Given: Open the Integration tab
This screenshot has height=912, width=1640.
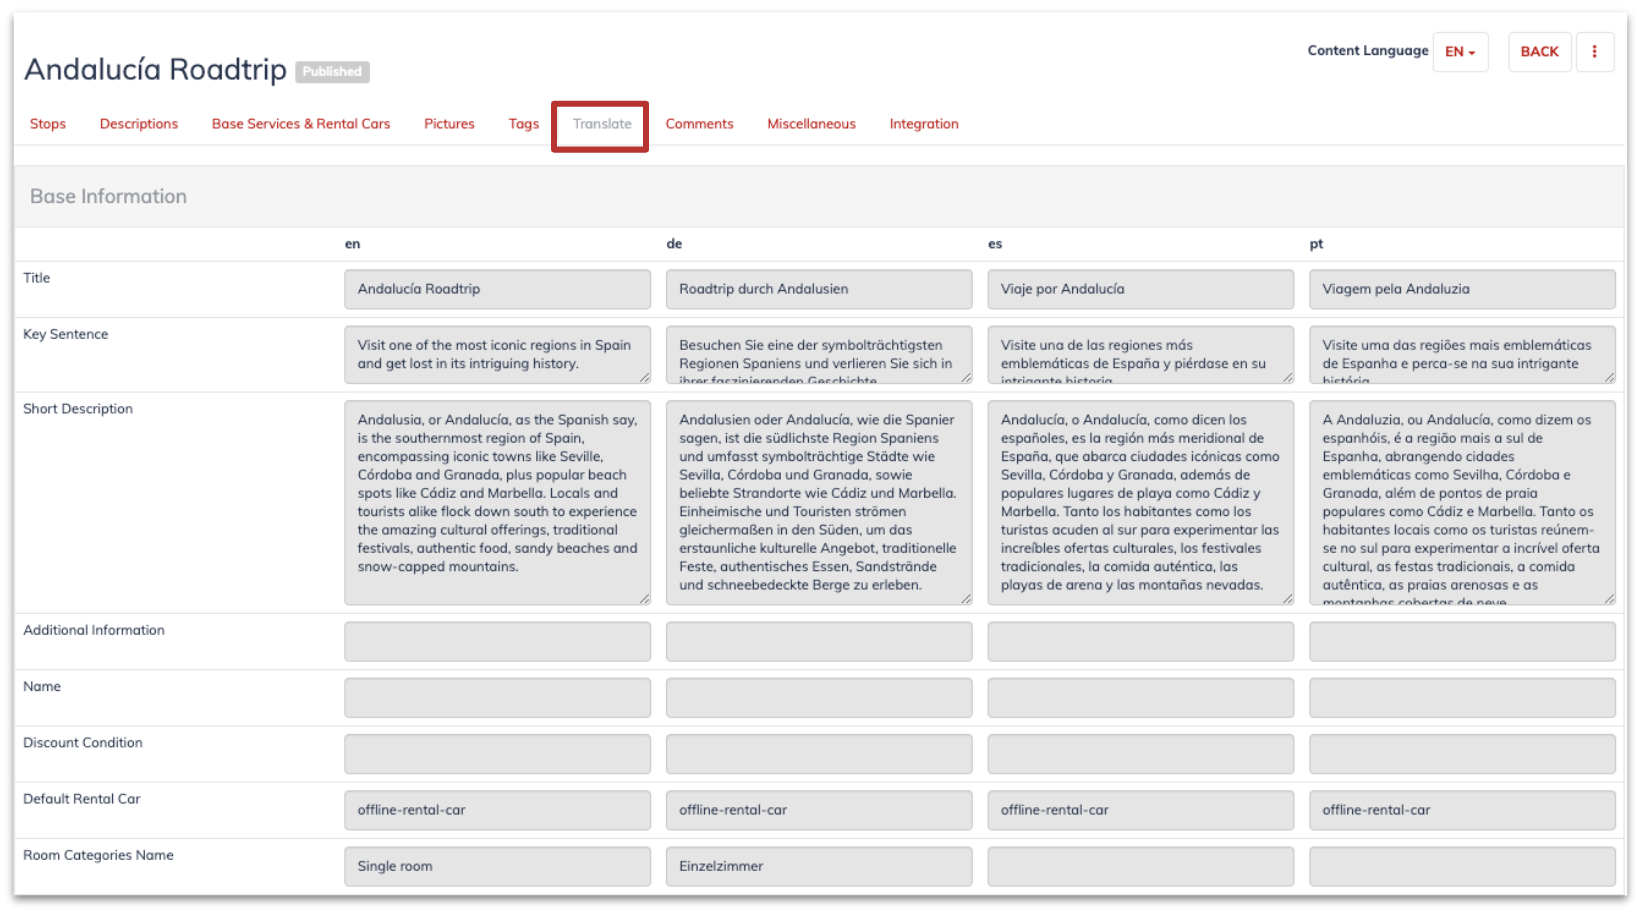Looking at the screenshot, I should click(x=924, y=124).
